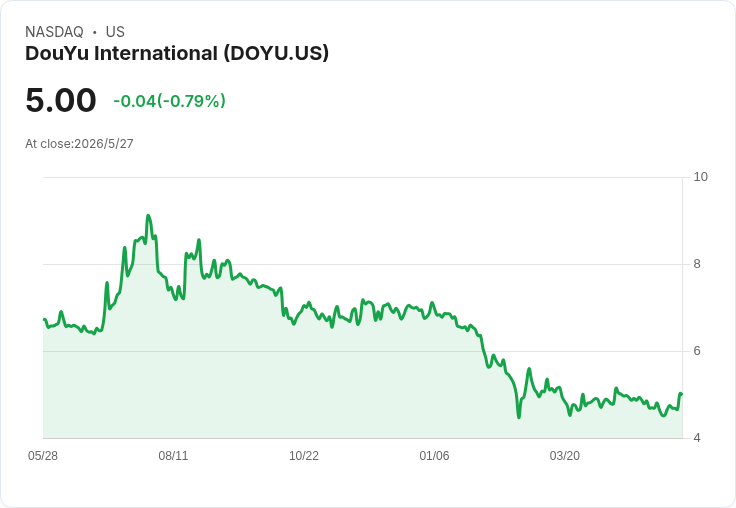Screen dimensions: 736x508
Task: Click the 08/11 date axis label
Action: tap(173, 456)
